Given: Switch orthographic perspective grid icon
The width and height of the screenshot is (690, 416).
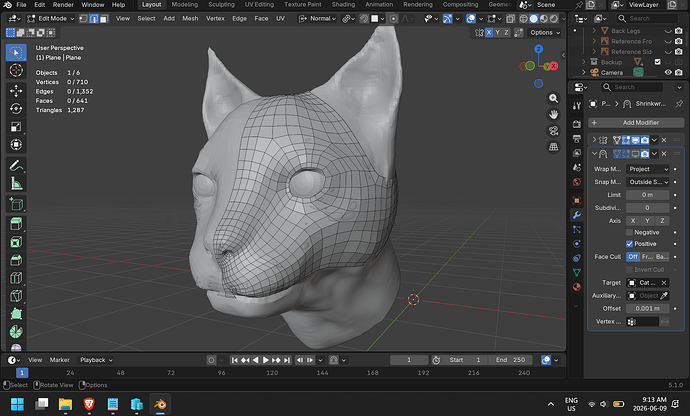Looking at the screenshot, I should (554, 147).
